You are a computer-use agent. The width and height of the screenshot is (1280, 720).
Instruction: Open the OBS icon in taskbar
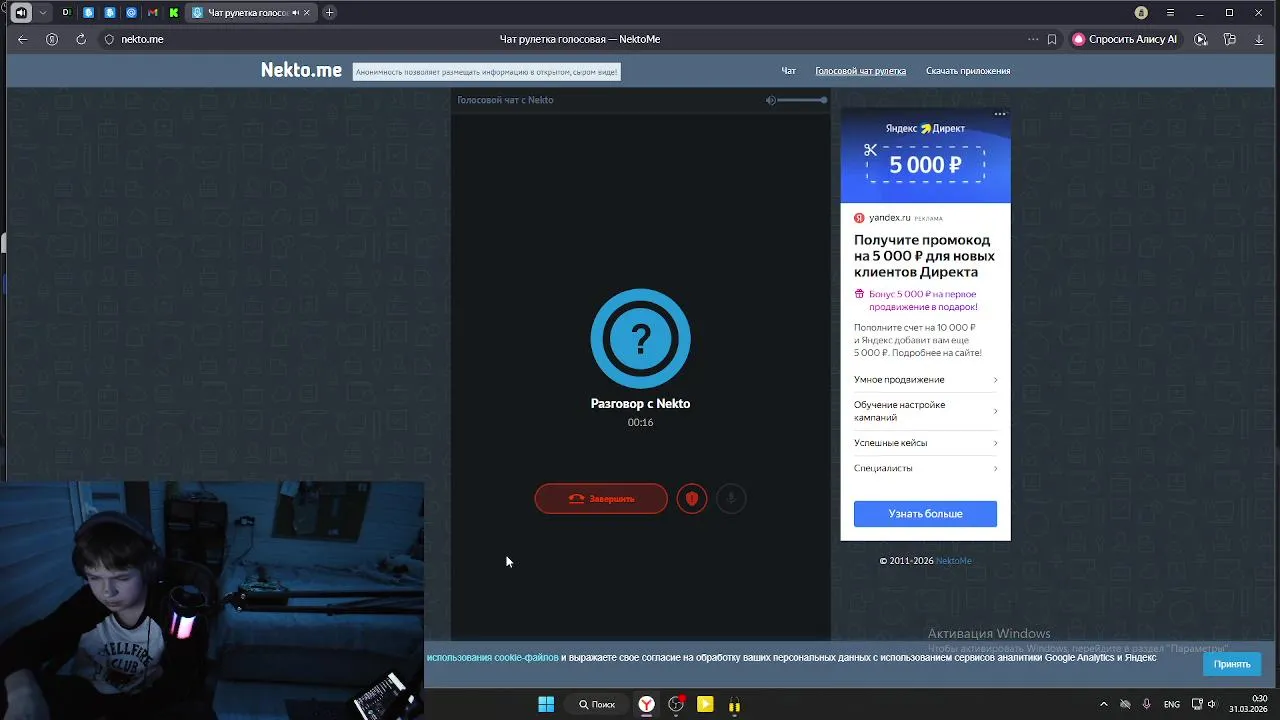(x=676, y=705)
